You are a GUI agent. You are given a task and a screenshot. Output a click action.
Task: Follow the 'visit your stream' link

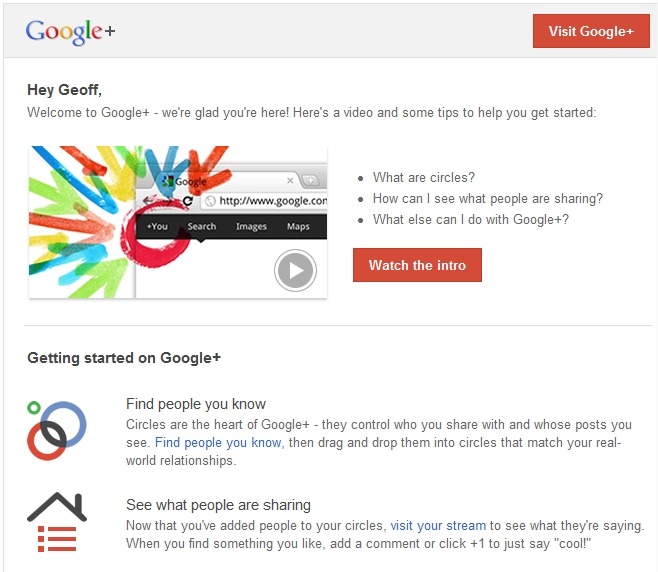click(438, 525)
